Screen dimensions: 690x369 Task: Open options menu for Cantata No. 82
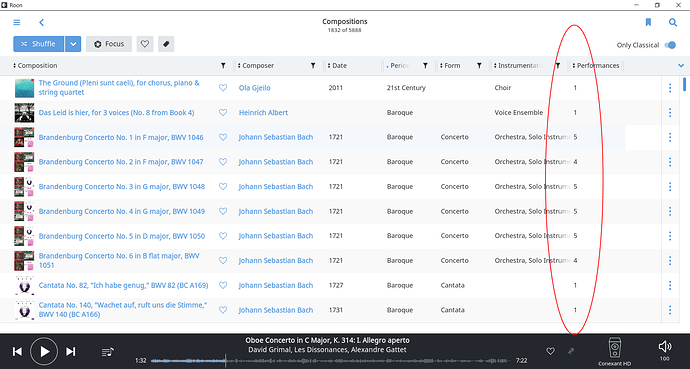(670, 285)
